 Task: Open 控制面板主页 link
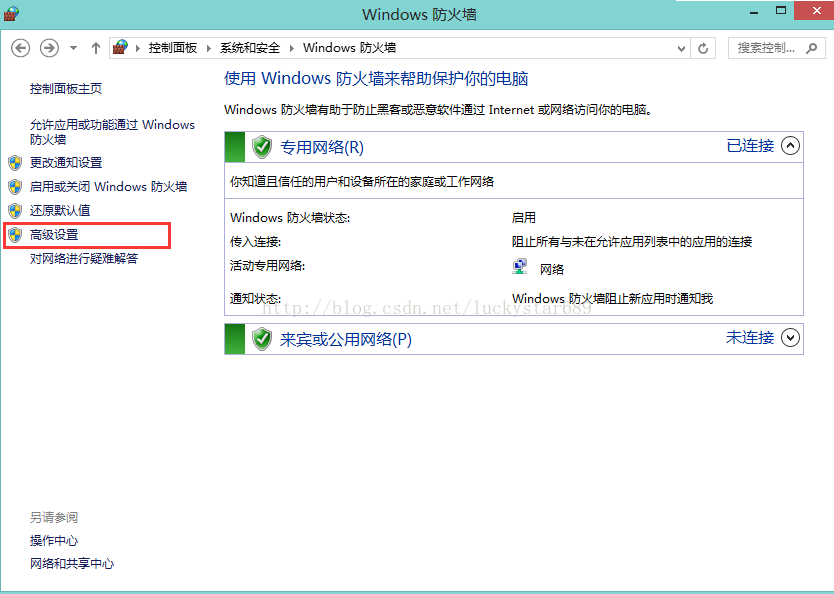pos(66,89)
